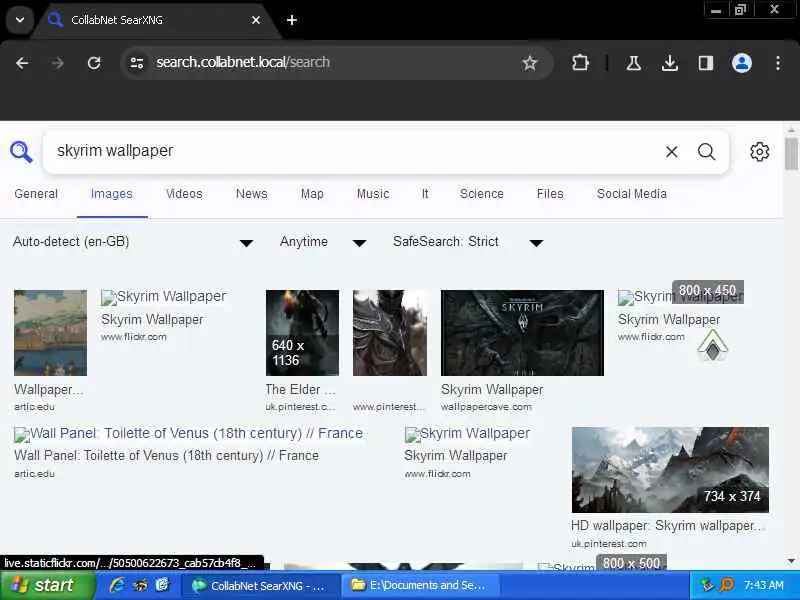The width and height of the screenshot is (800, 600).
Task: Open the News tab
Action: click(x=252, y=194)
